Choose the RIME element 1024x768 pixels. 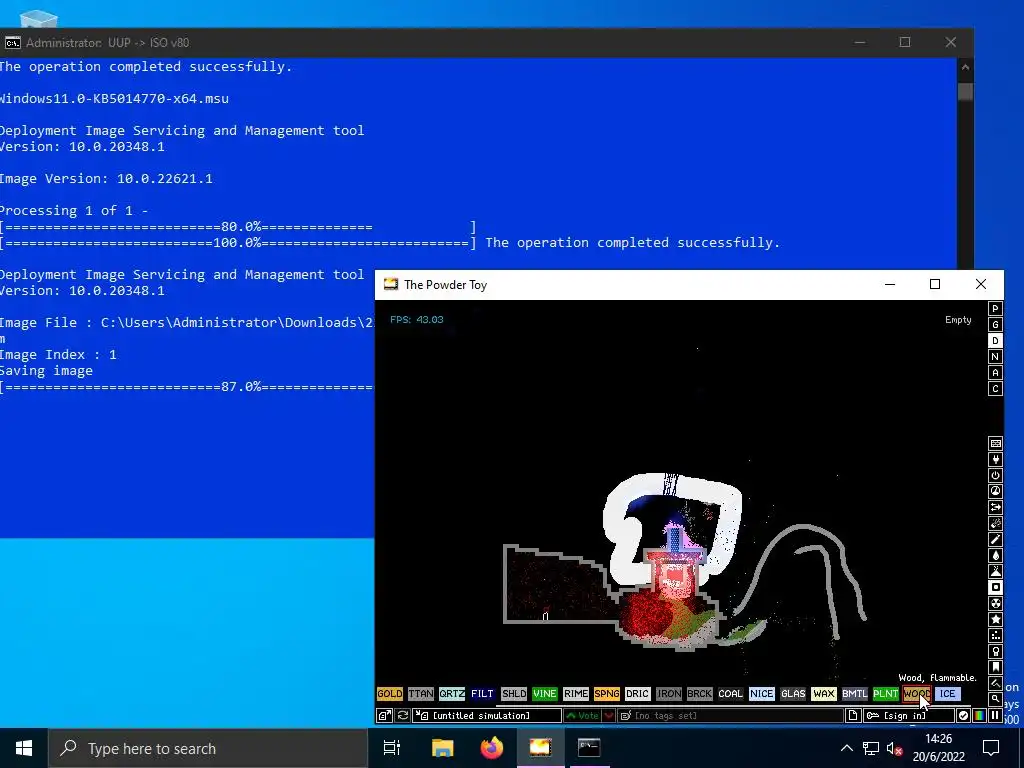(576, 694)
